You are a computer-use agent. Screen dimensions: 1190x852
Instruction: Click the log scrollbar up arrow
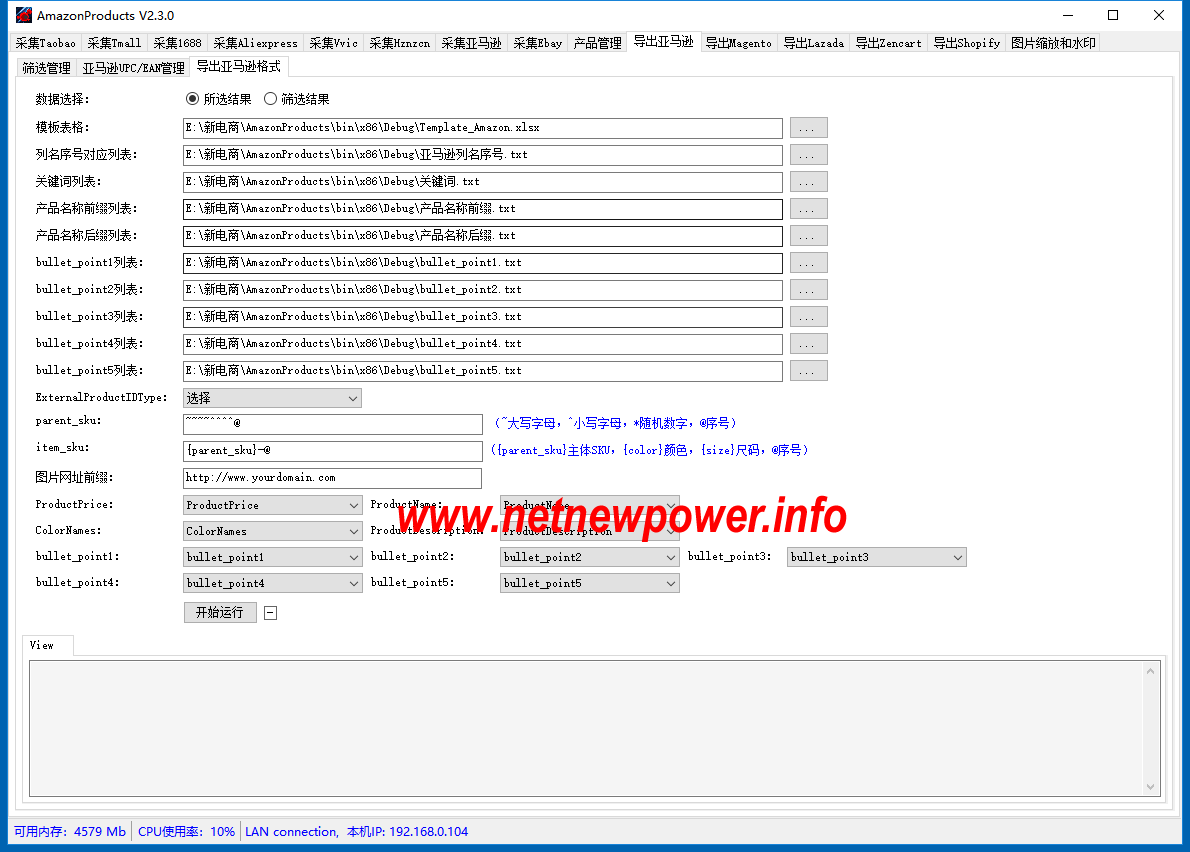pyautogui.click(x=1151, y=671)
